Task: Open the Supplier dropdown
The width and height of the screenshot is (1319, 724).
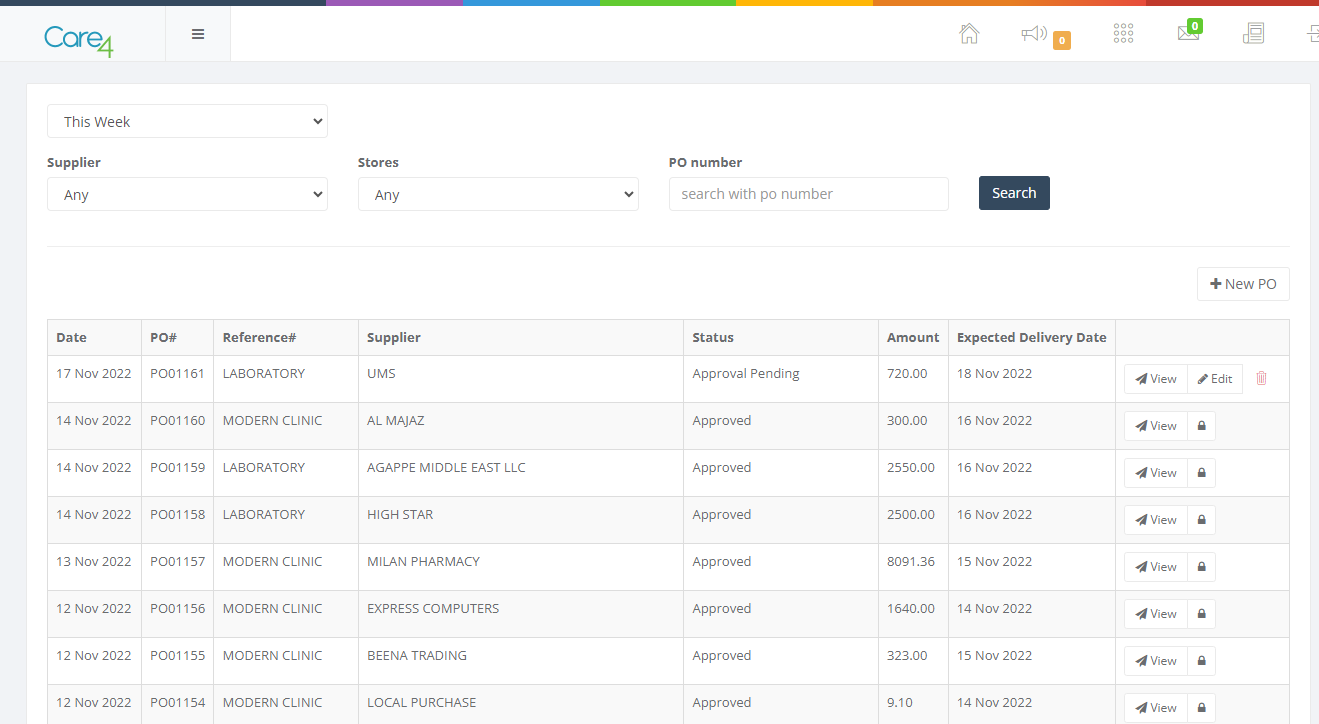Action: pyautogui.click(x=187, y=194)
